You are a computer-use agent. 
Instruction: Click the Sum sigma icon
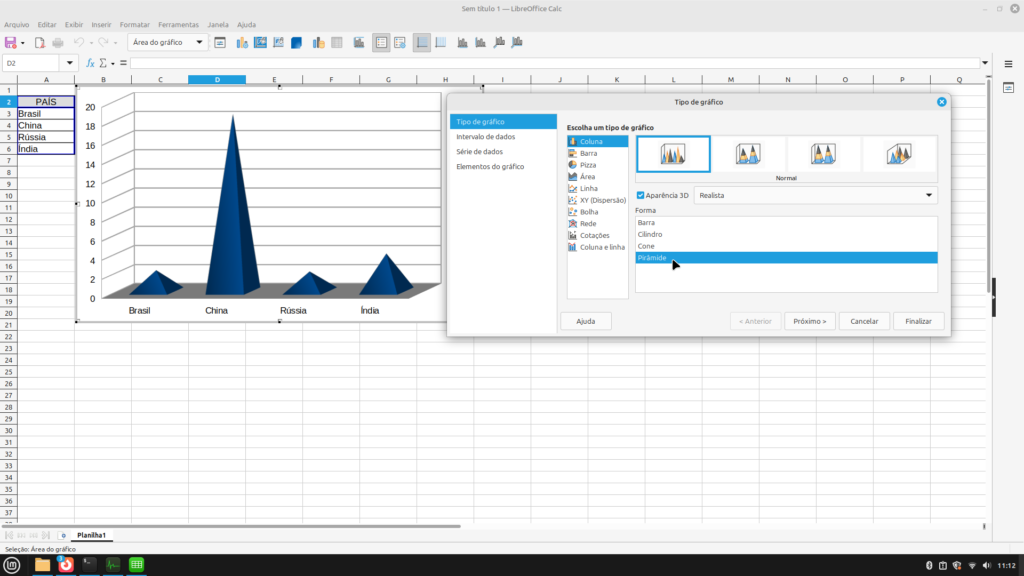pyautogui.click(x=102, y=63)
